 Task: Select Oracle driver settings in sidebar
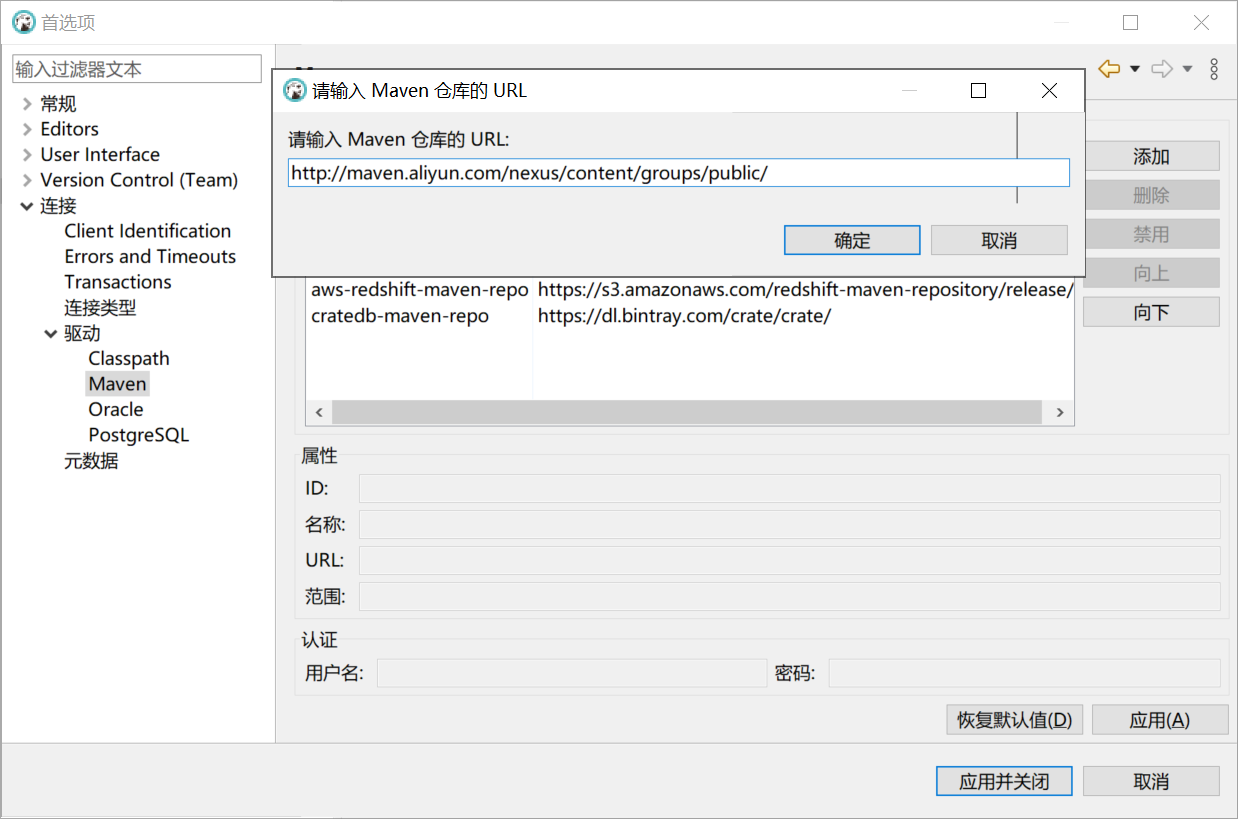[115, 409]
